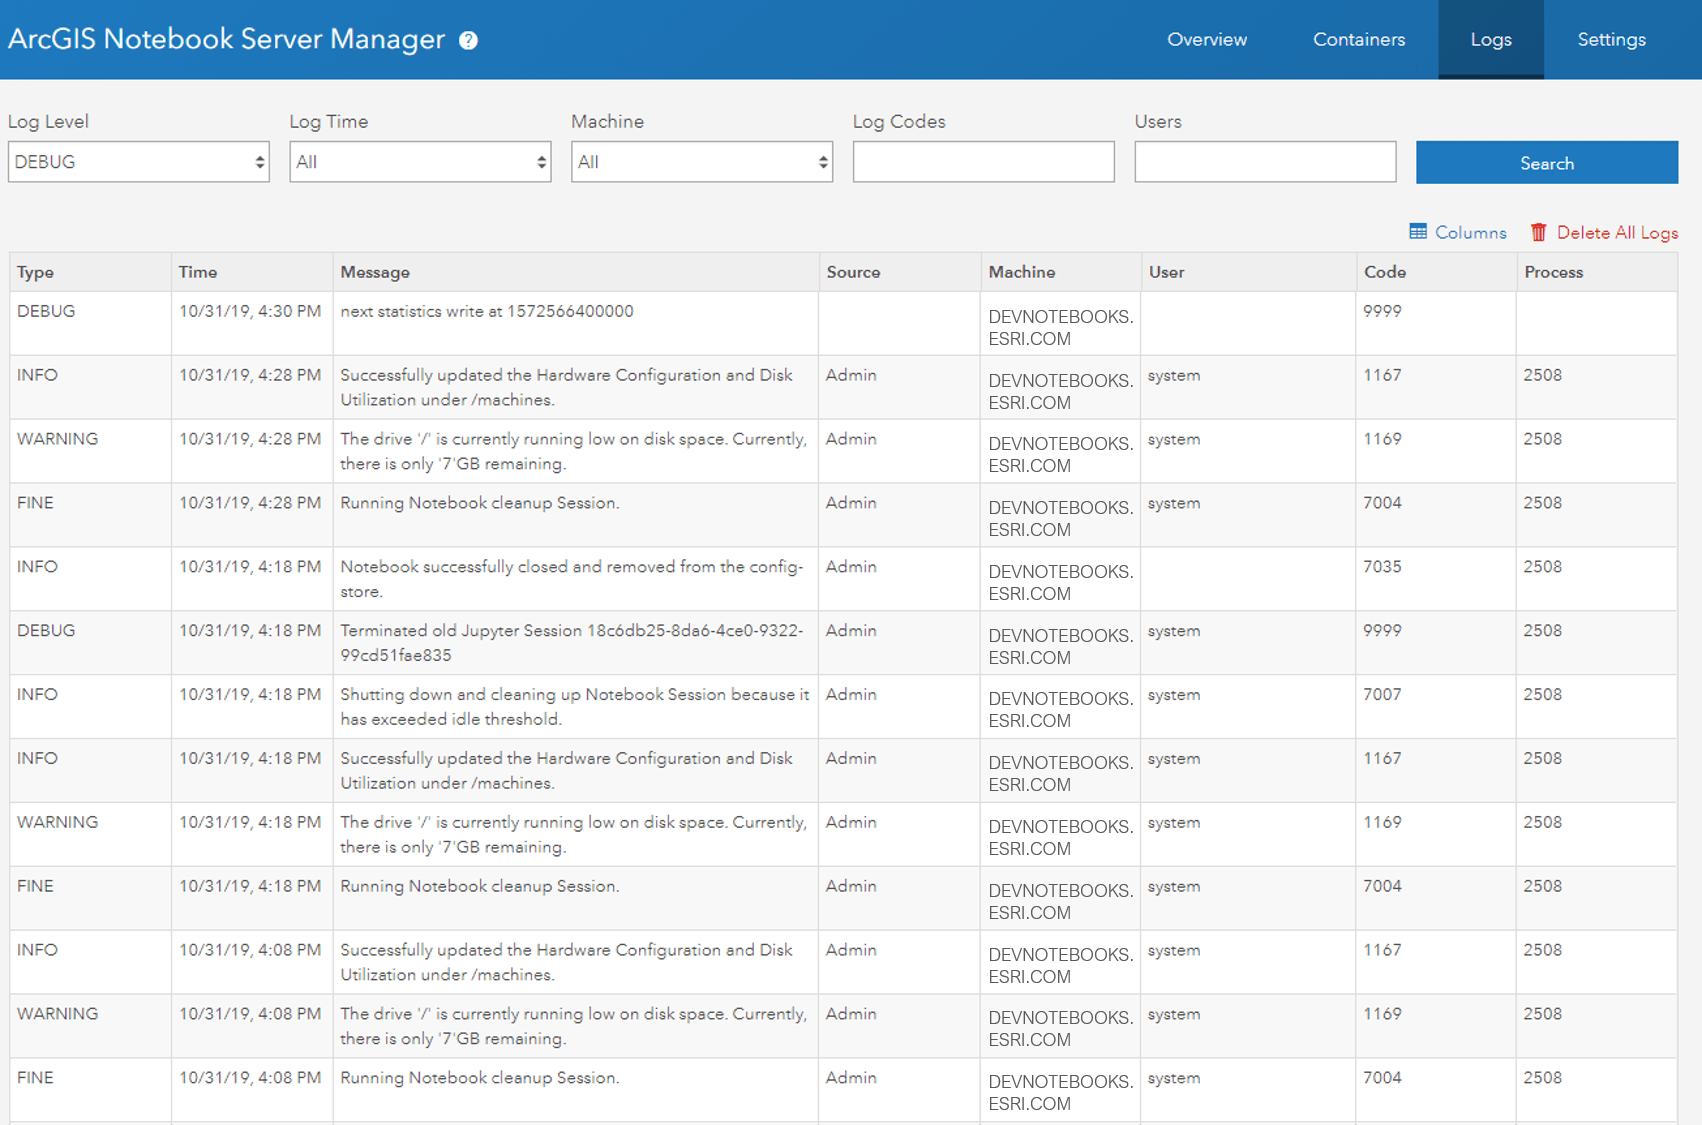Click the Time column header
The height and width of the screenshot is (1125, 1702).
pyautogui.click(x=197, y=271)
